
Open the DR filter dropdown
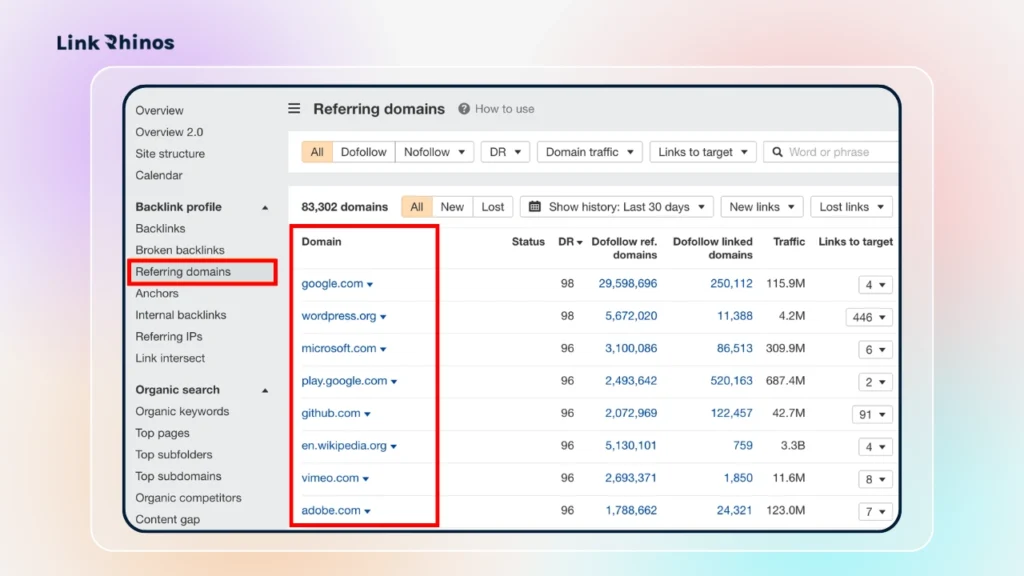pos(505,152)
